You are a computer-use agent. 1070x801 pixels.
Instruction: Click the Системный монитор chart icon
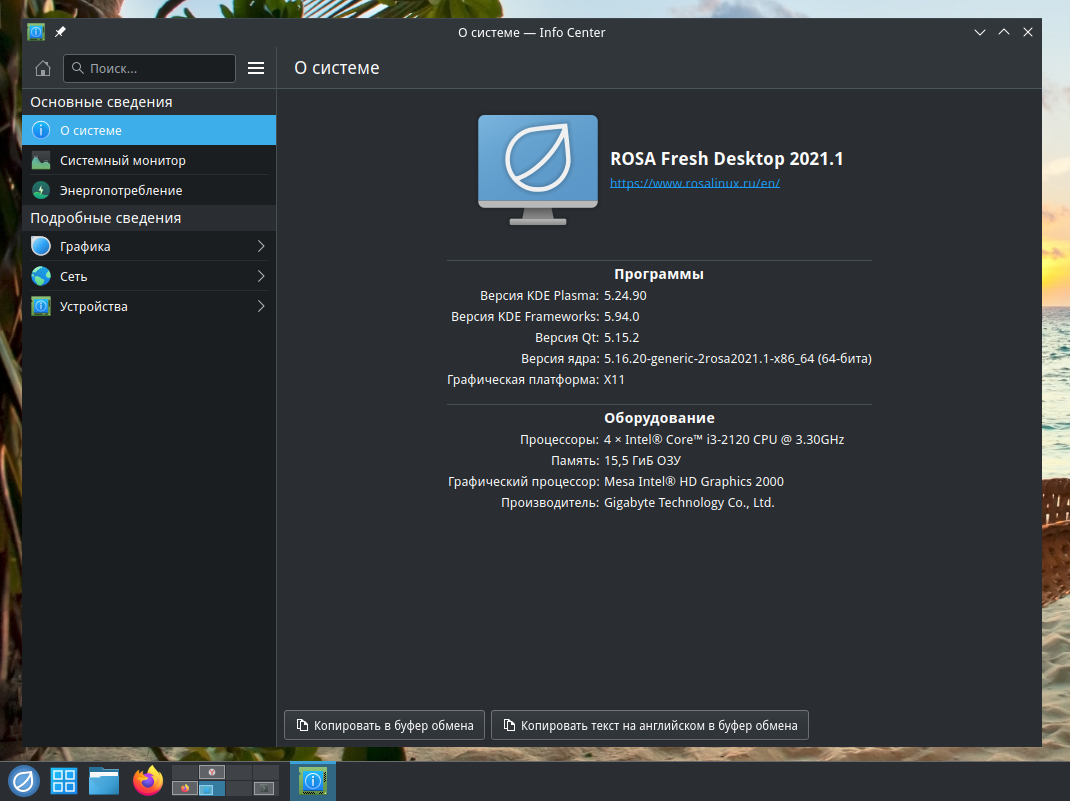pos(41,160)
